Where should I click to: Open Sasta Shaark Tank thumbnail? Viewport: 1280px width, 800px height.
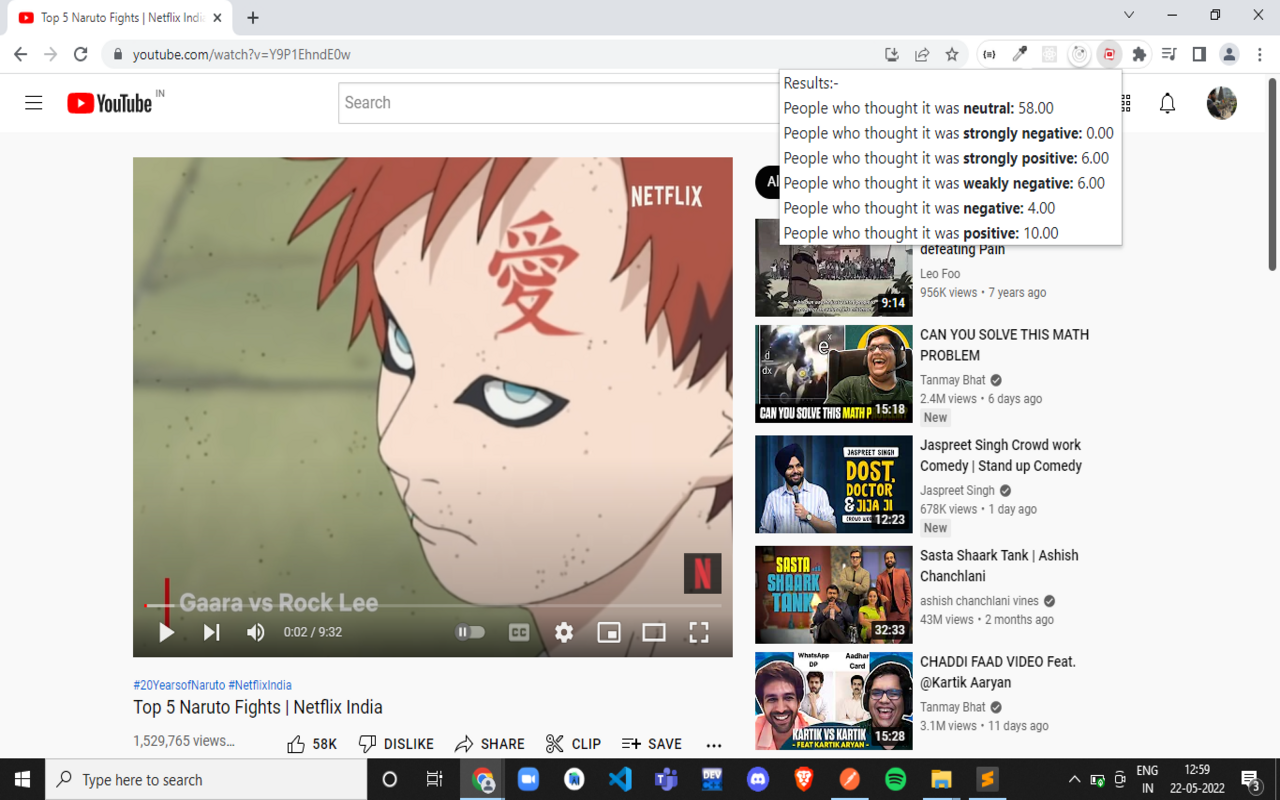(834, 595)
